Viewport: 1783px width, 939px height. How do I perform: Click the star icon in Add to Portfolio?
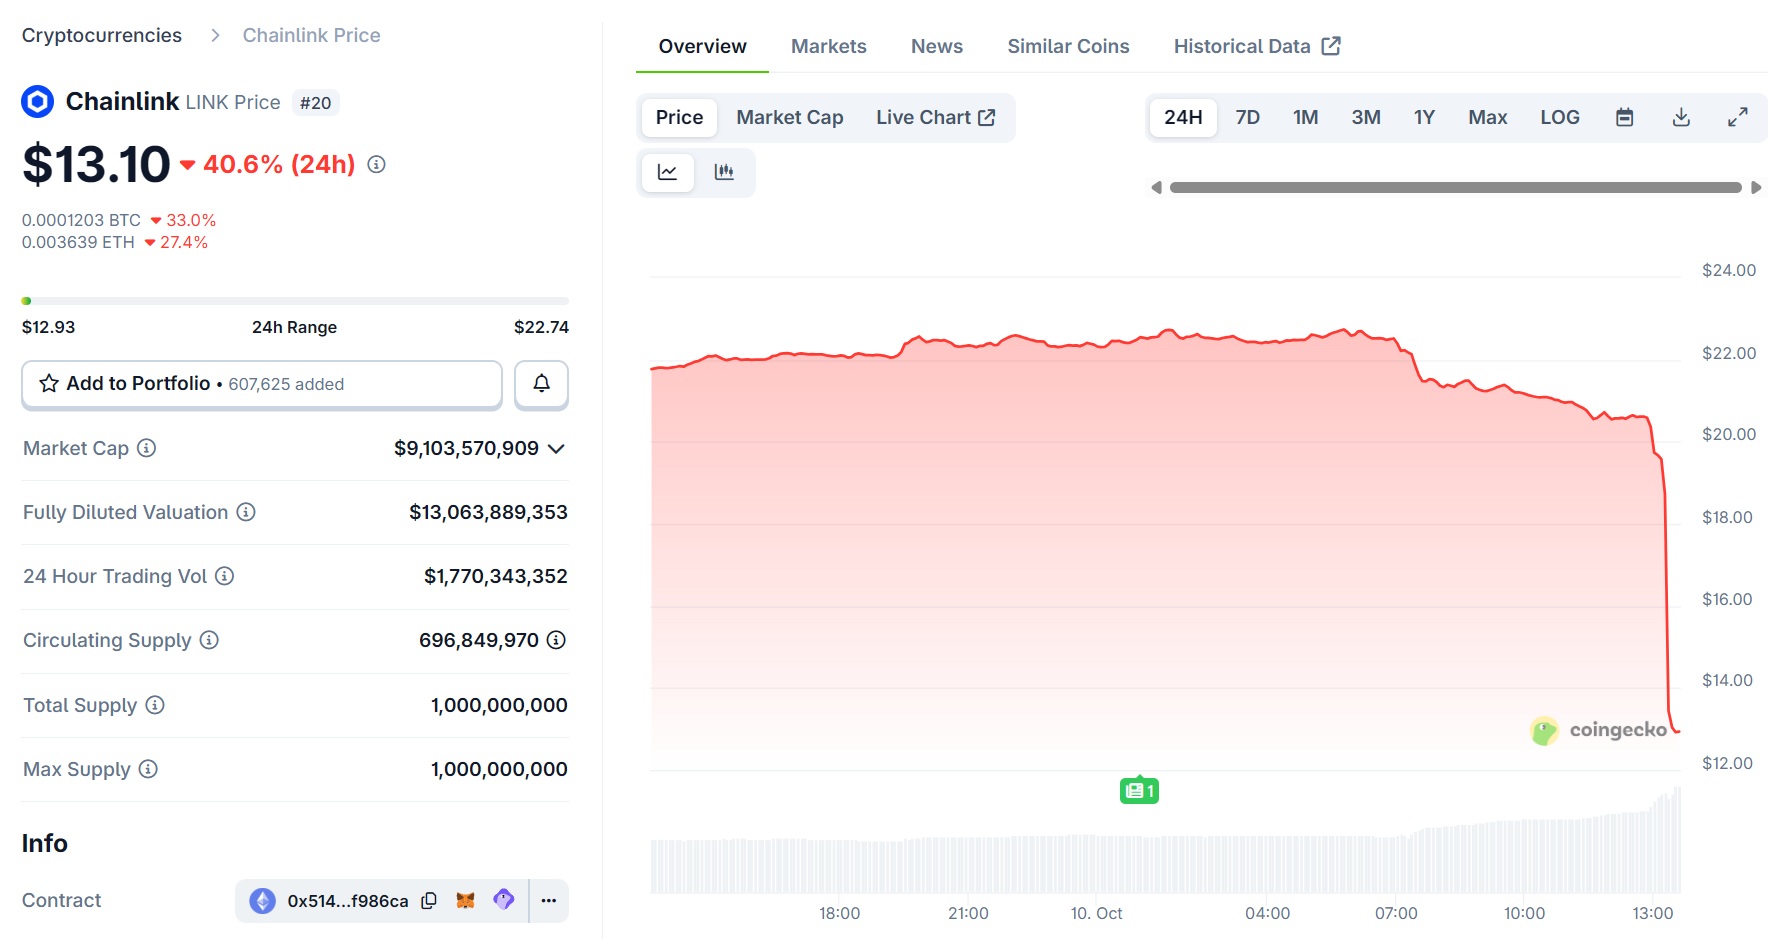[x=49, y=383]
